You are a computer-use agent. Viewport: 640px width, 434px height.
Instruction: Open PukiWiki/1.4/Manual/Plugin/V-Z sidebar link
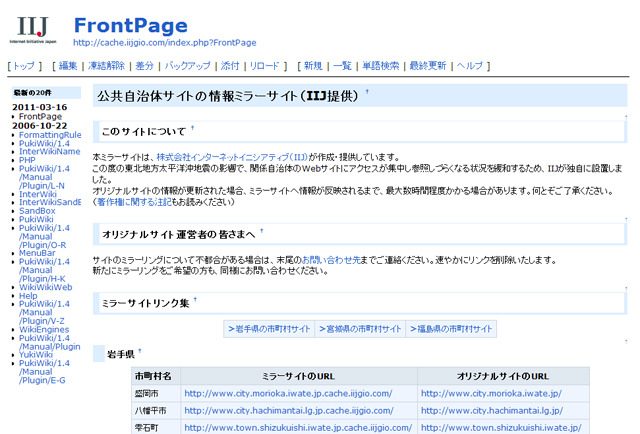(44, 312)
